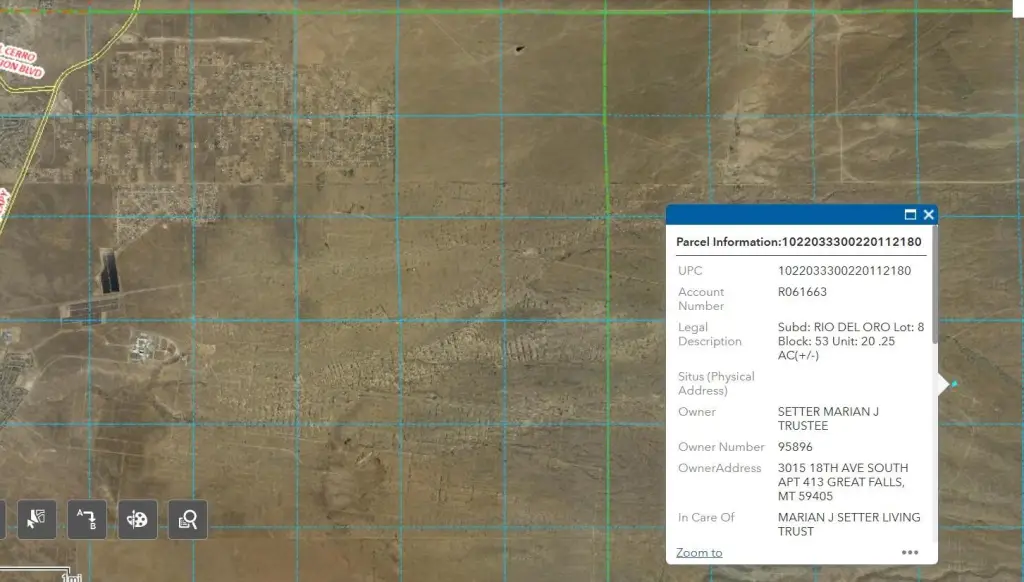The height and width of the screenshot is (582, 1024).
Task: Click the highlighted cyan parcel on map
Action: click(954, 385)
